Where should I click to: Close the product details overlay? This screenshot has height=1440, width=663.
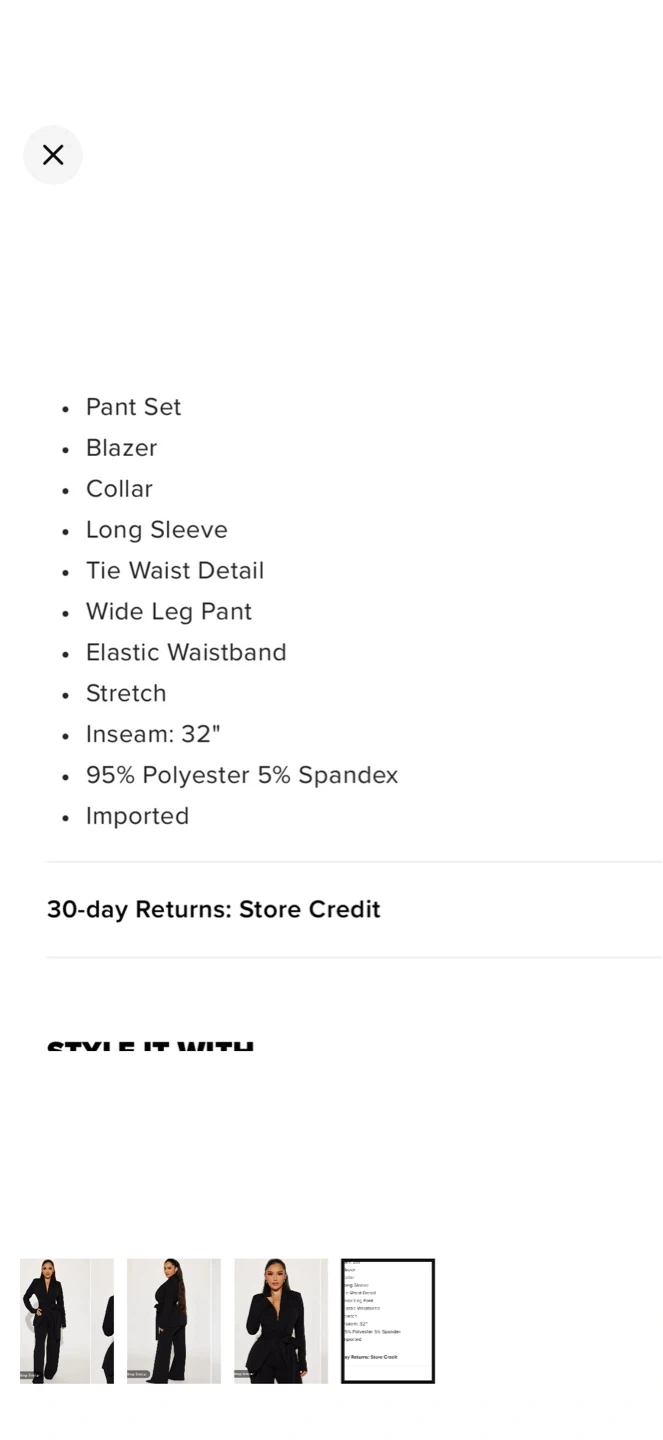(53, 155)
